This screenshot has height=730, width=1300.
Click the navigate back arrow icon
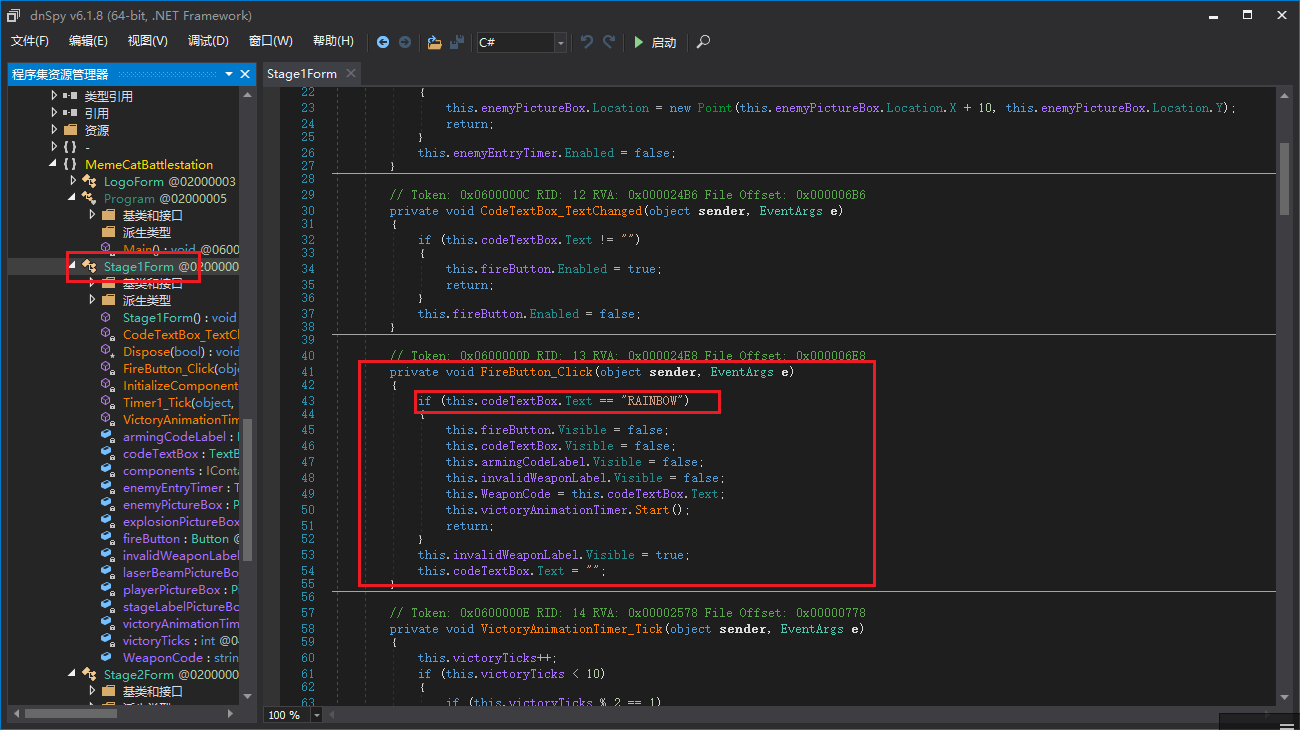[383, 42]
